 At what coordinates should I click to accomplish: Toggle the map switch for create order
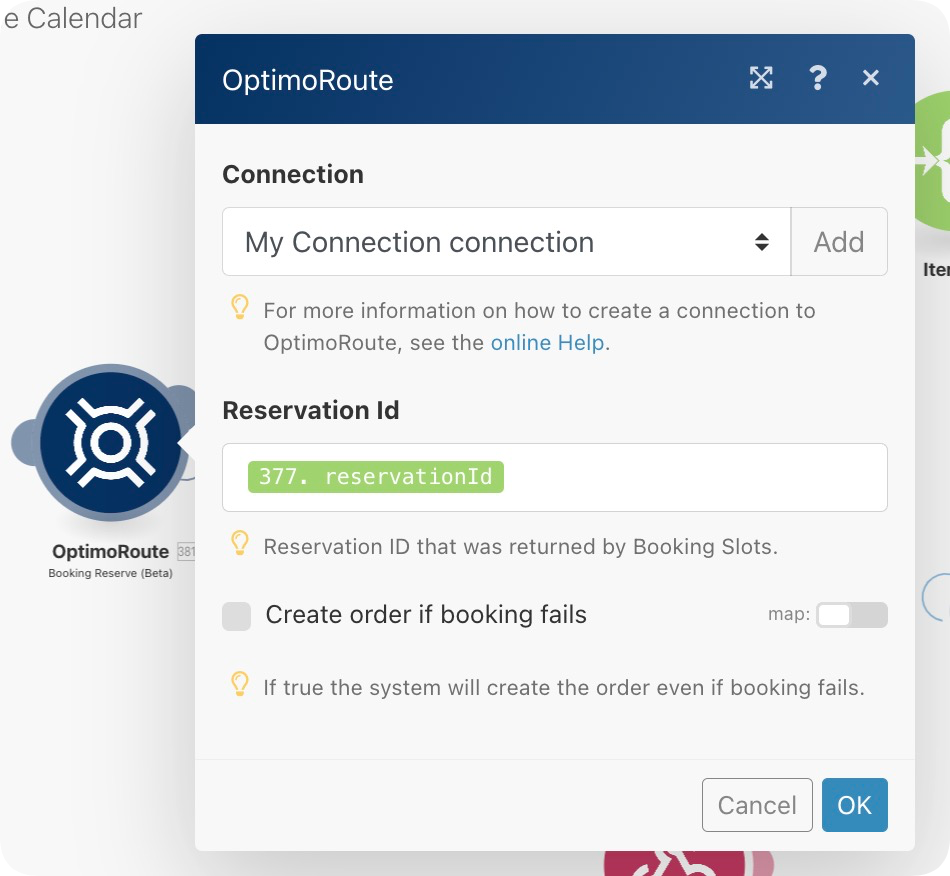coord(851,615)
